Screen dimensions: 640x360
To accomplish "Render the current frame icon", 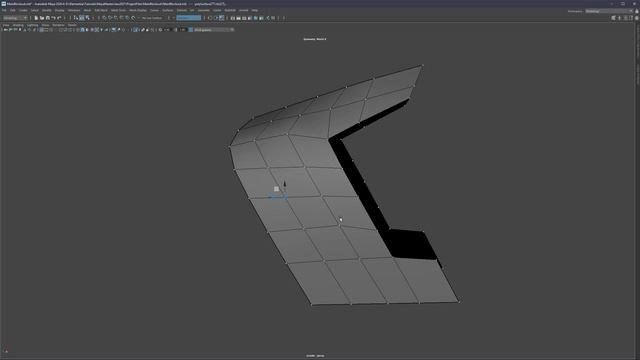I will (x=238, y=18).
